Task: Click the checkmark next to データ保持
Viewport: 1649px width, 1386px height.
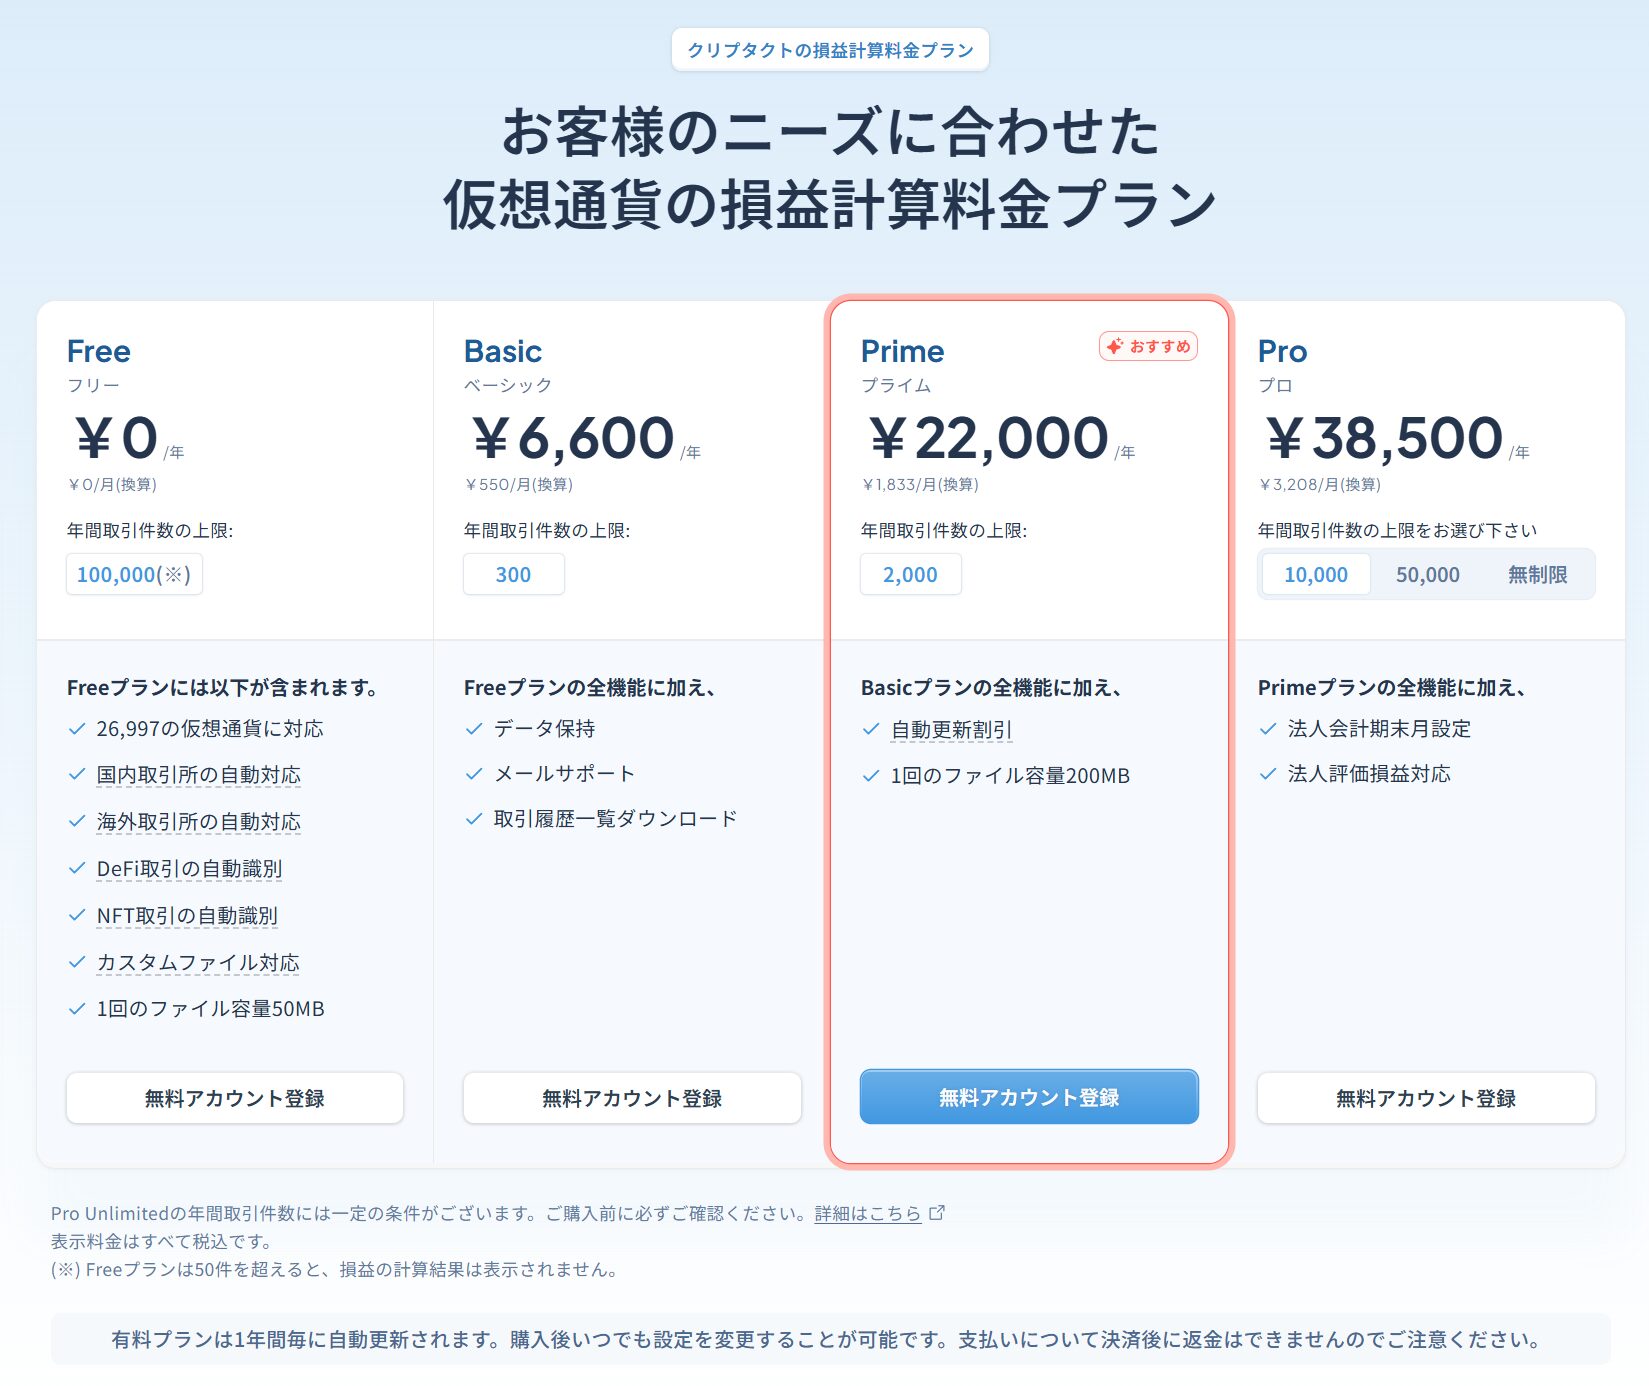Action: [473, 729]
